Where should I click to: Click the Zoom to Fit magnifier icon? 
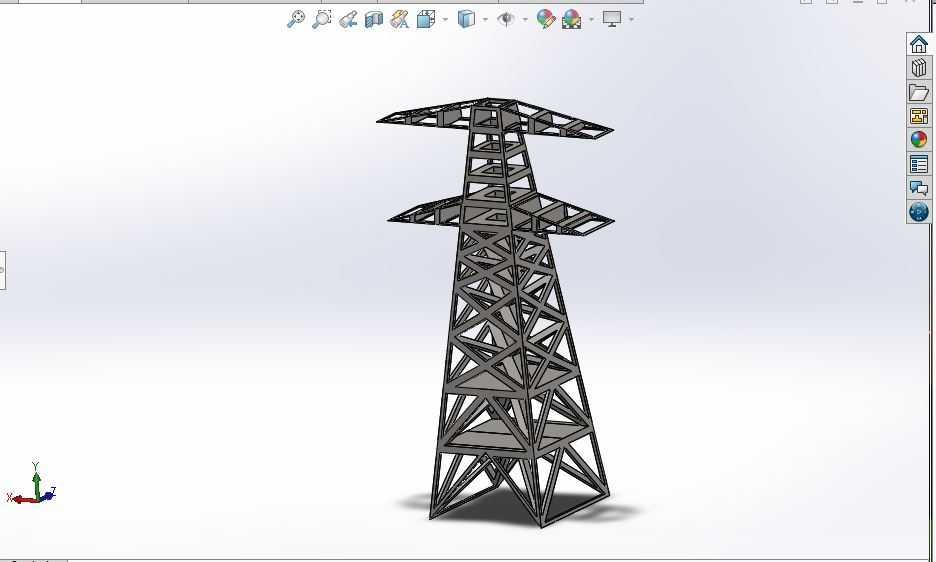click(x=295, y=19)
